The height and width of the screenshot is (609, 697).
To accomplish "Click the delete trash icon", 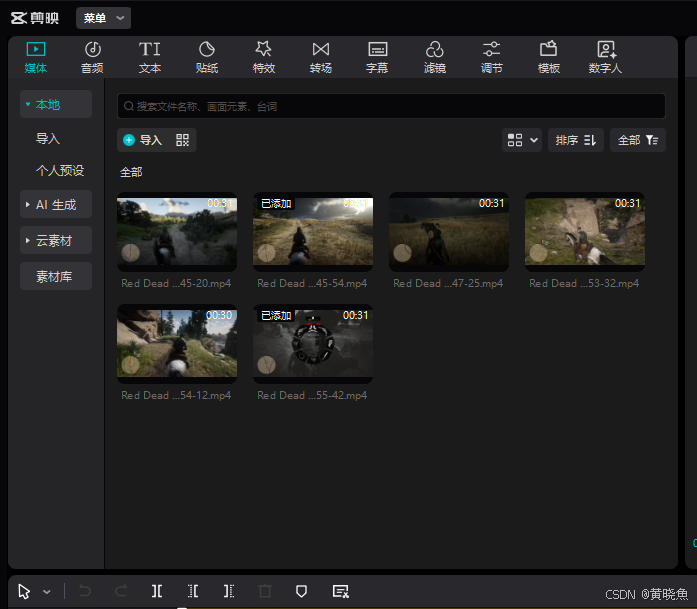I will click(265, 591).
